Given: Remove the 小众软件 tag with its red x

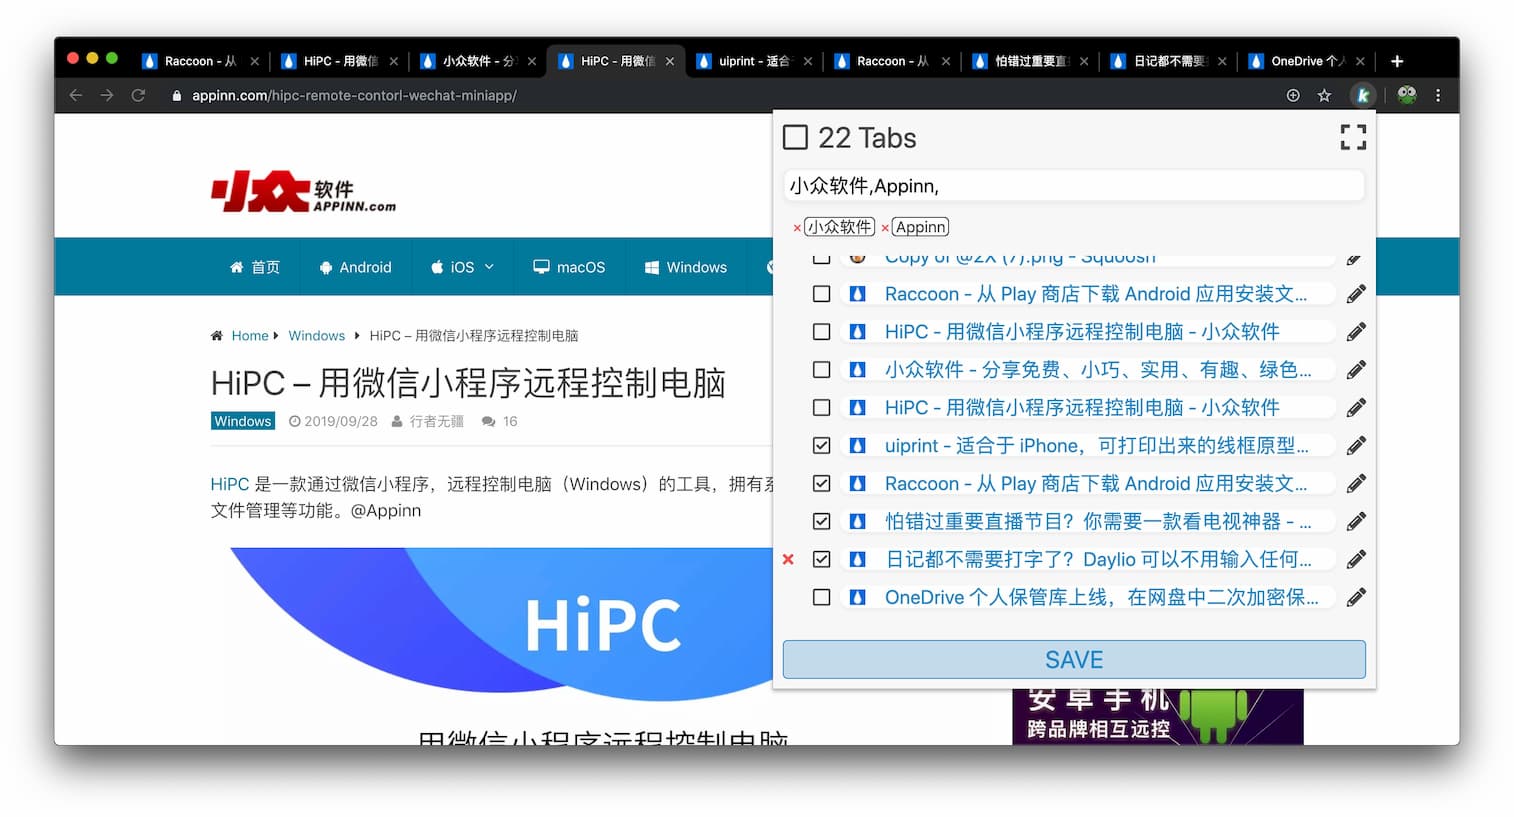Looking at the screenshot, I should click(797, 228).
